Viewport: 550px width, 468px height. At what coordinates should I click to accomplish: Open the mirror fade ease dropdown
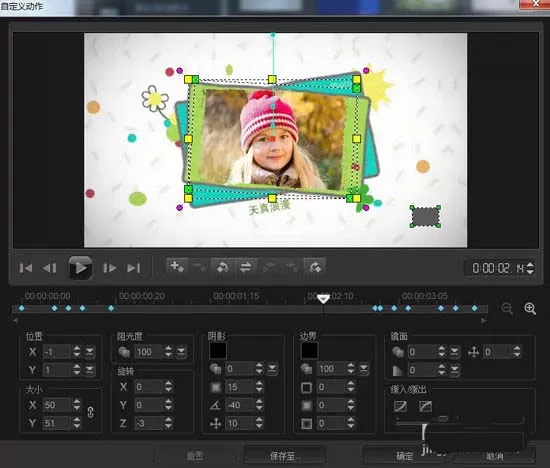point(455,370)
